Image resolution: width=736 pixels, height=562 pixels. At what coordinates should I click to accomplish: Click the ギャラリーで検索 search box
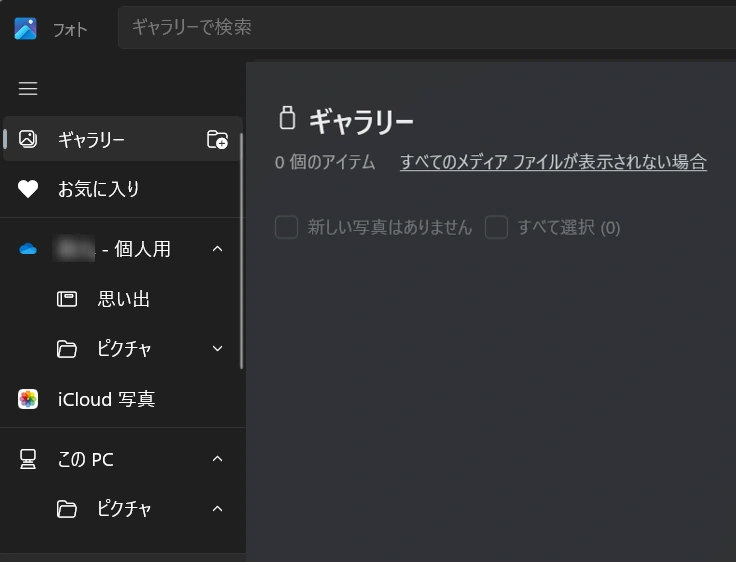click(420, 28)
